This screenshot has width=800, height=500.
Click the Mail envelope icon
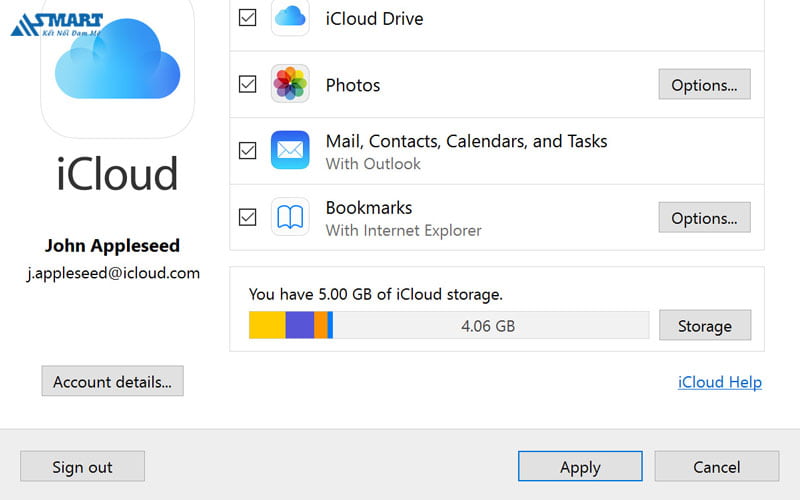pos(290,150)
